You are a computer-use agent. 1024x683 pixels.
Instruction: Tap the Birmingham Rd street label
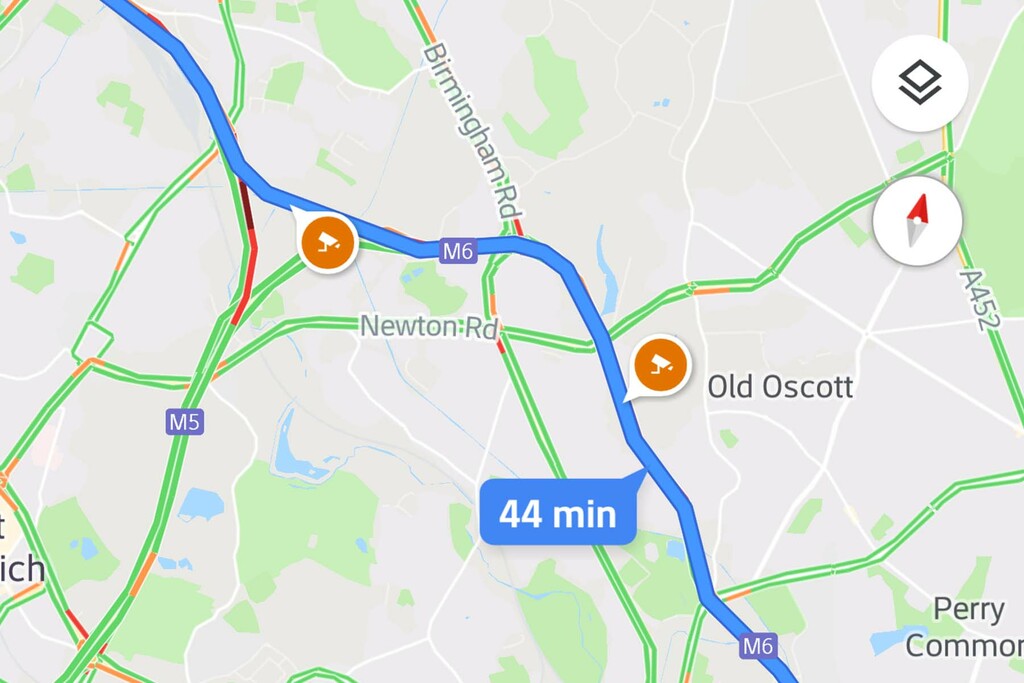point(472,131)
